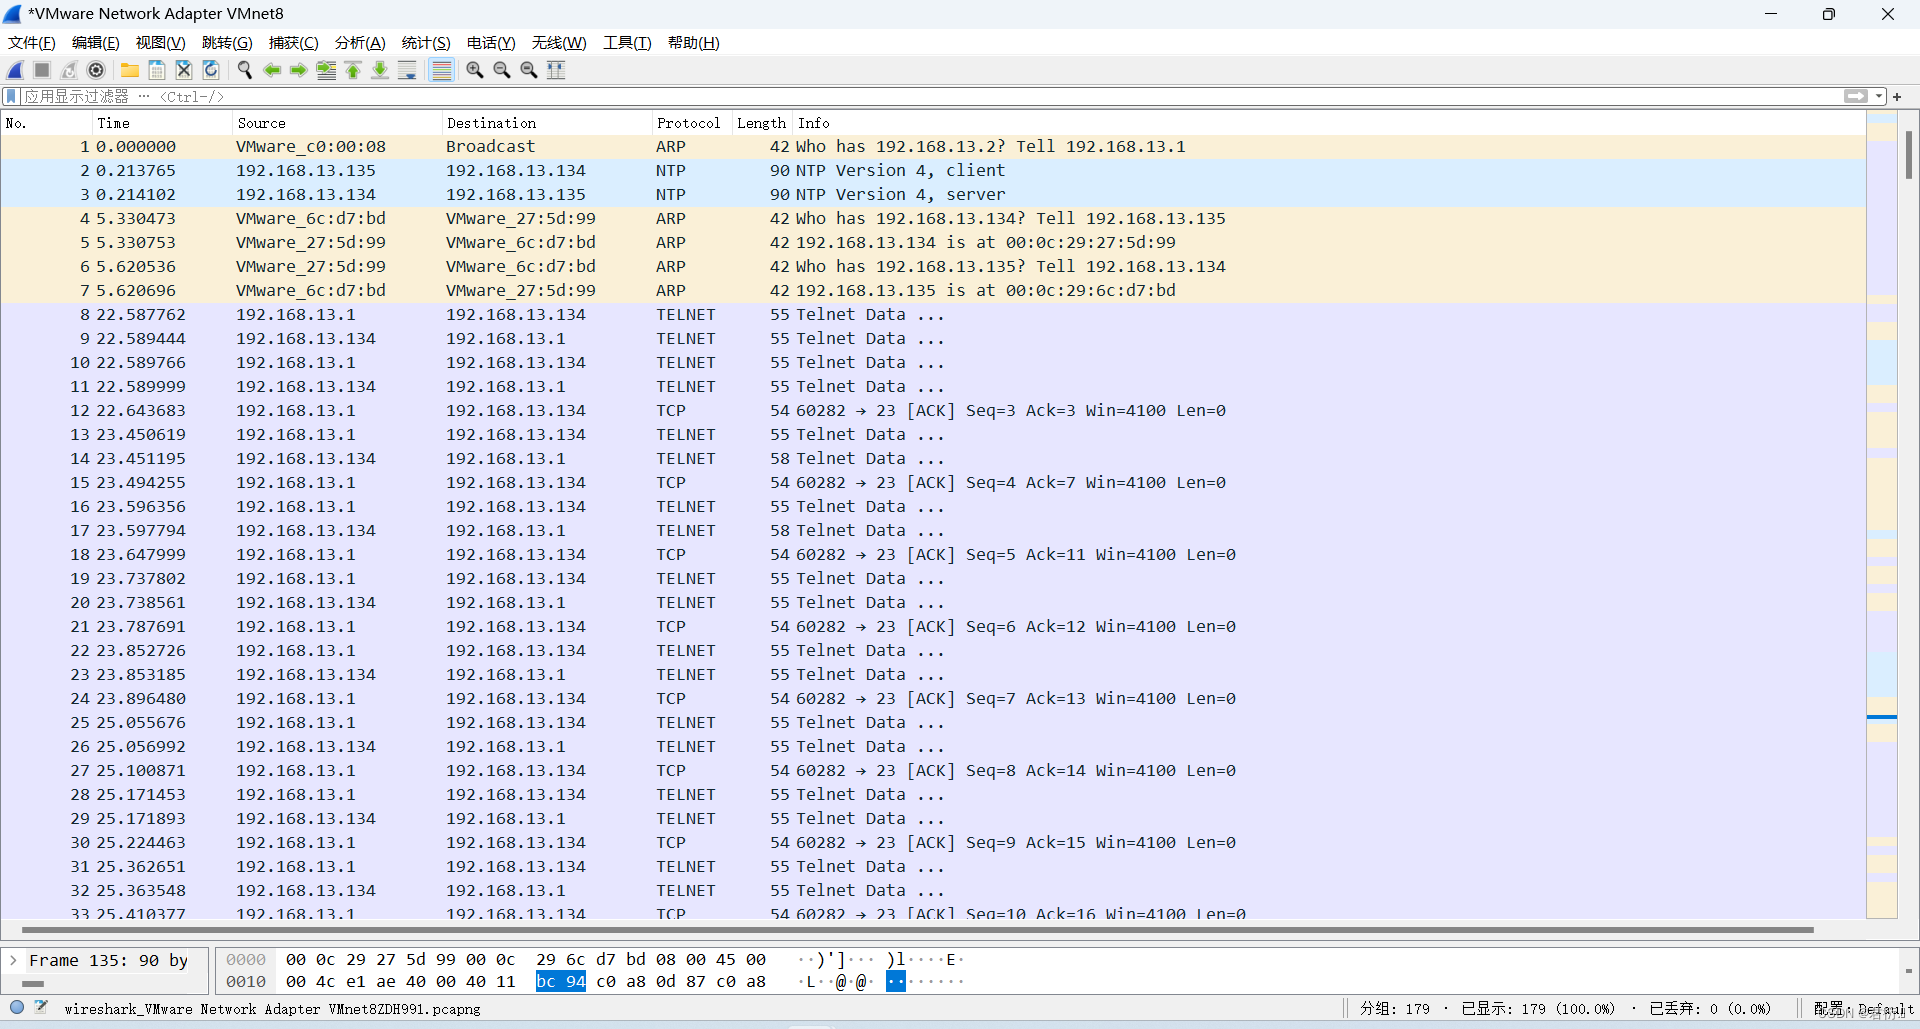Open the 帮助(H) menu
Image resolution: width=1920 pixels, height=1029 pixels.
(x=694, y=43)
